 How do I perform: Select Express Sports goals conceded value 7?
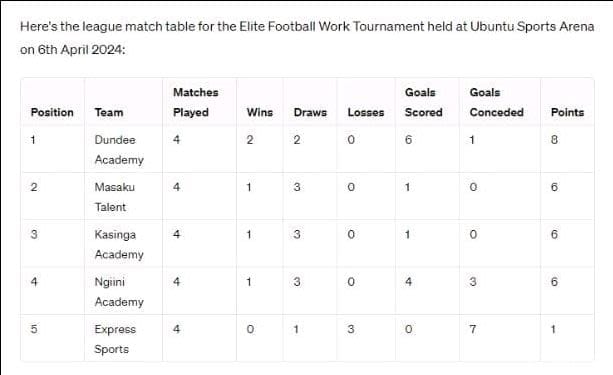(473, 329)
